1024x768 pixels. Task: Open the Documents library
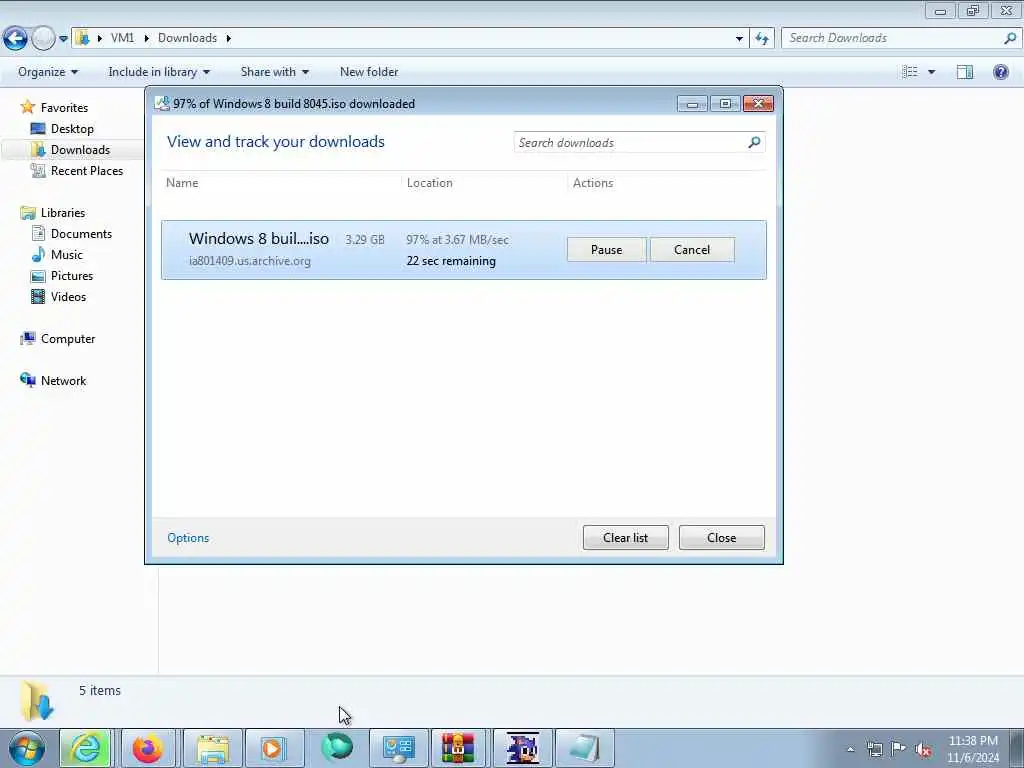[x=81, y=234]
